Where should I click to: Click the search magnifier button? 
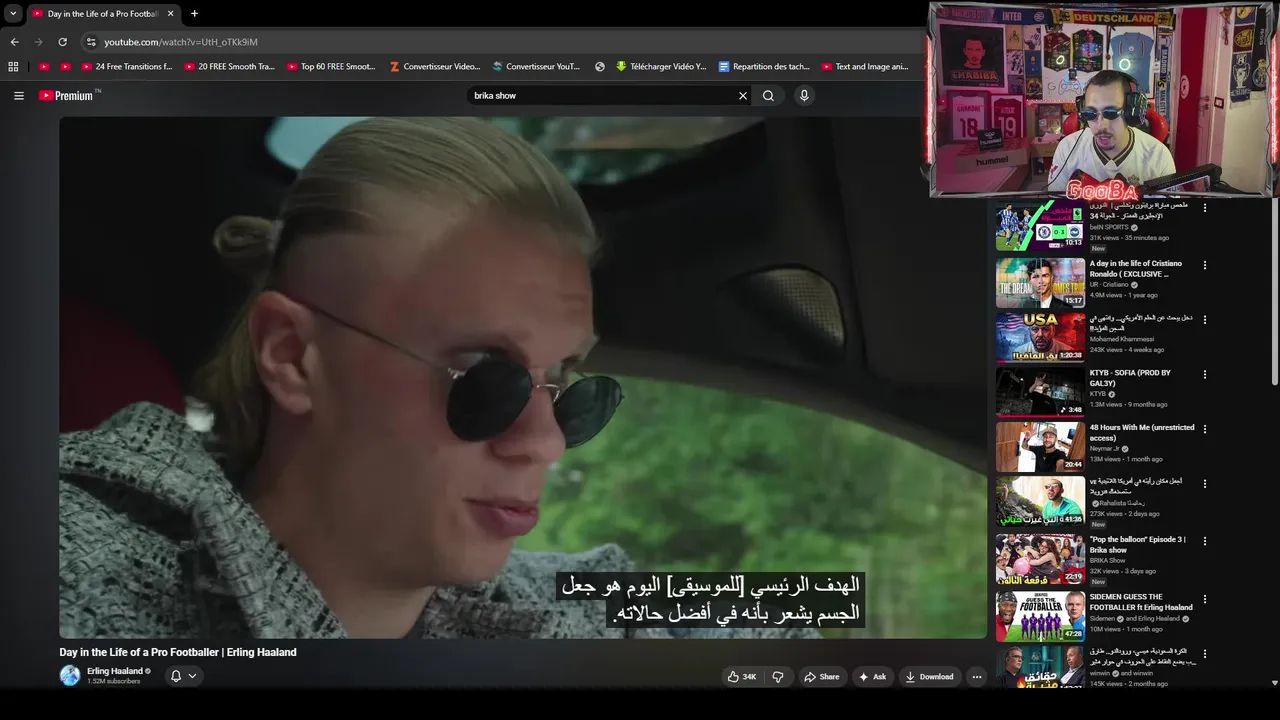pyautogui.click(x=768, y=96)
